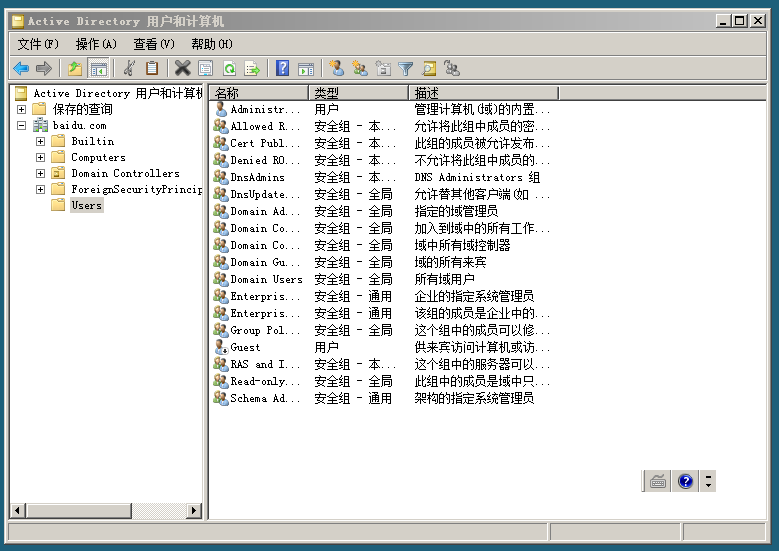Click the Domain Users group icon
779x551 pixels.
point(221,279)
